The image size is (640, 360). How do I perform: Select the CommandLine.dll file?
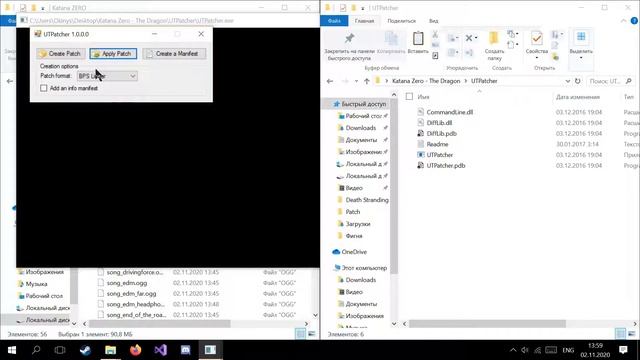coord(449,112)
